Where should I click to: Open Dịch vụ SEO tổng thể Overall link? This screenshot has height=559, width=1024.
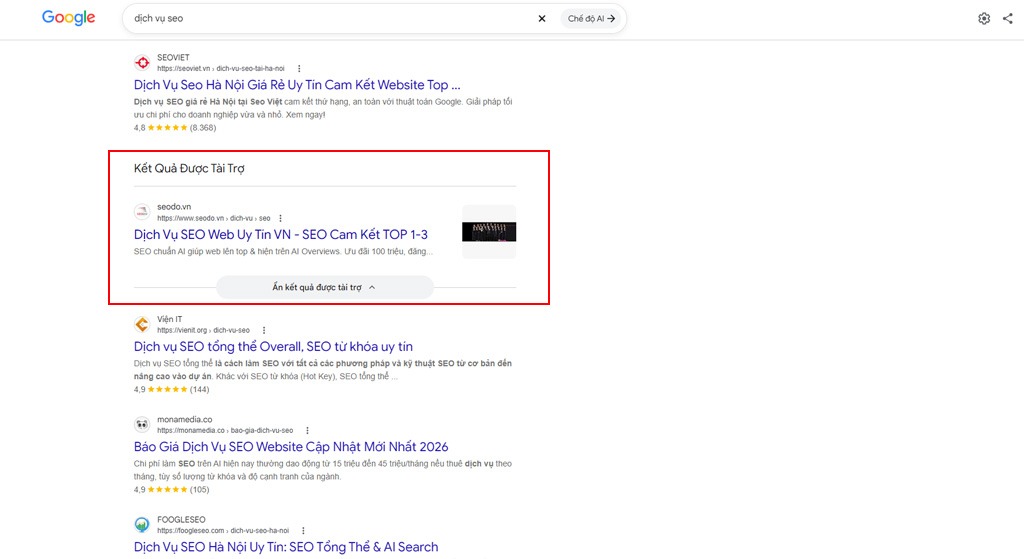(273, 347)
